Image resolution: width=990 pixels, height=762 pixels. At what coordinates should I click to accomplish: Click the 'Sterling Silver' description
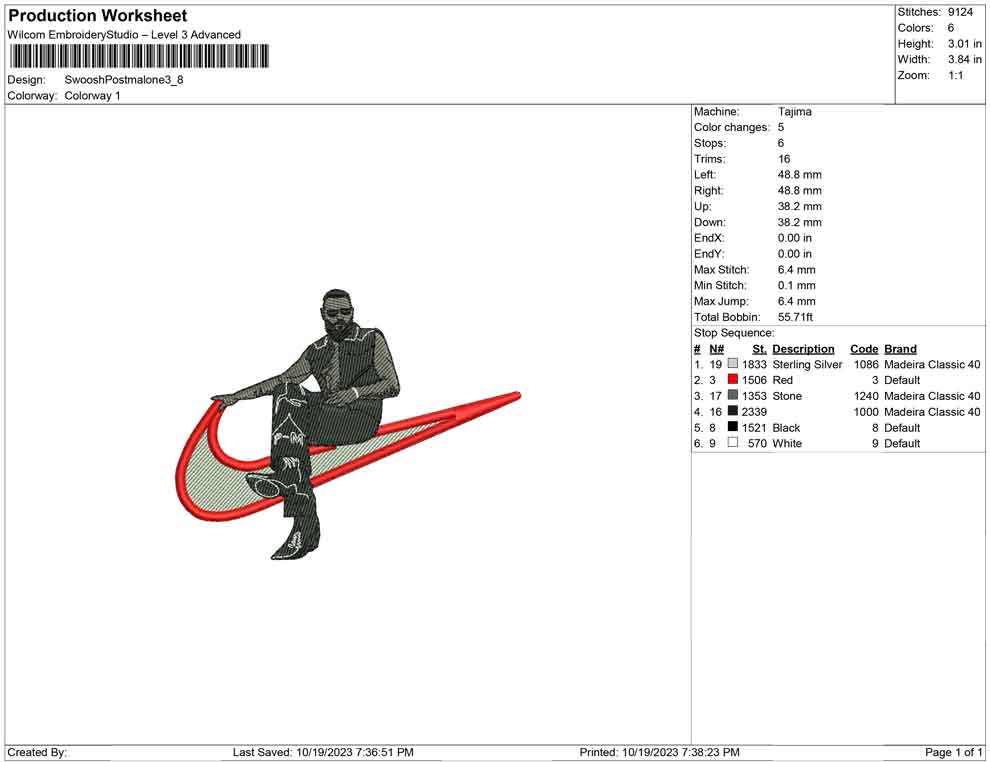(808, 364)
